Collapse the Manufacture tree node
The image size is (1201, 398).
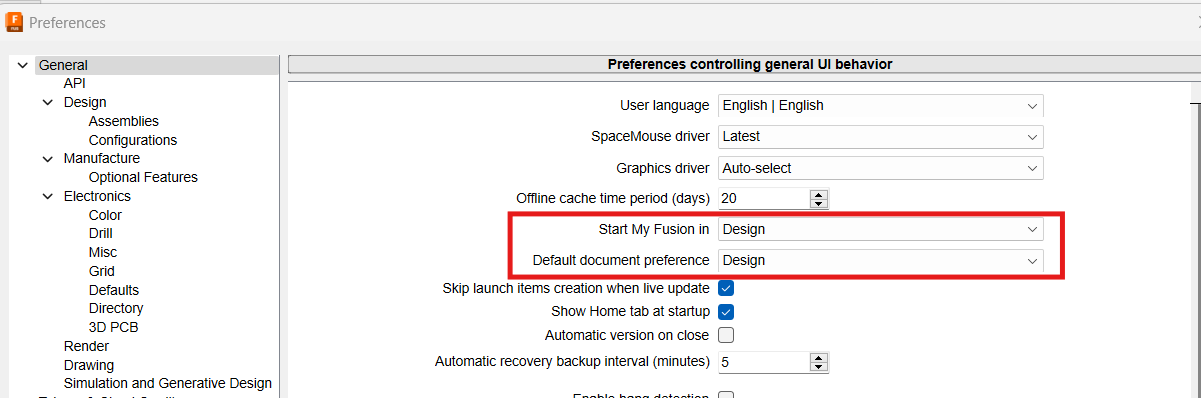48,158
